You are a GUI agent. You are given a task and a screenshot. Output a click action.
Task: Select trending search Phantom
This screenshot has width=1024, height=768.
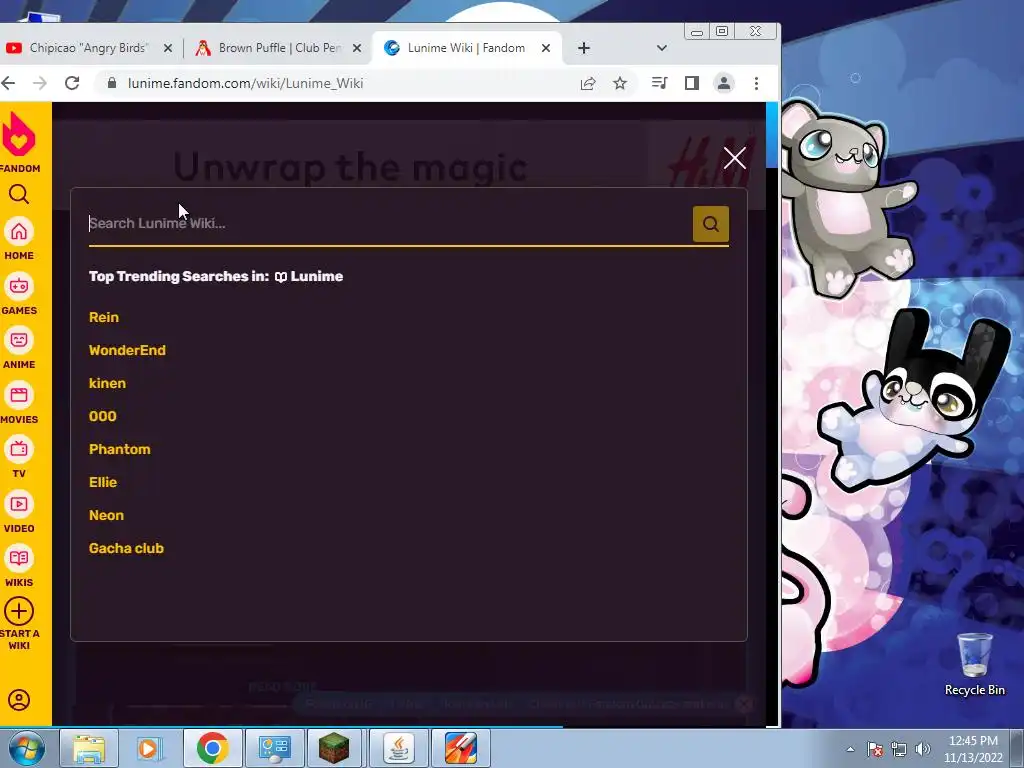120,449
